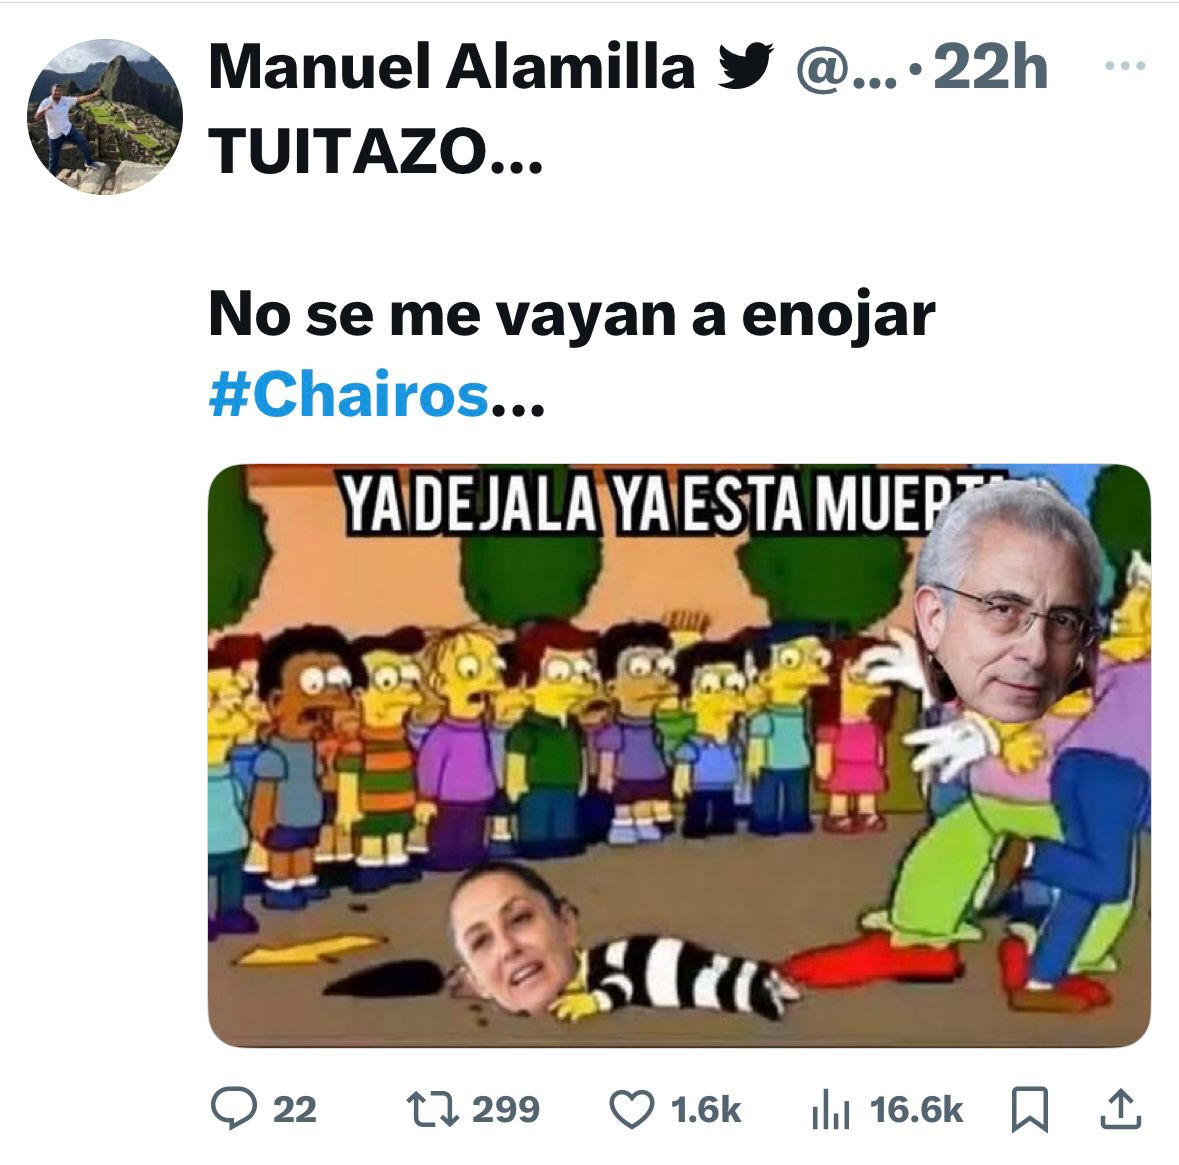
Task: Click the views count 16.6k
Action: pos(916,1109)
